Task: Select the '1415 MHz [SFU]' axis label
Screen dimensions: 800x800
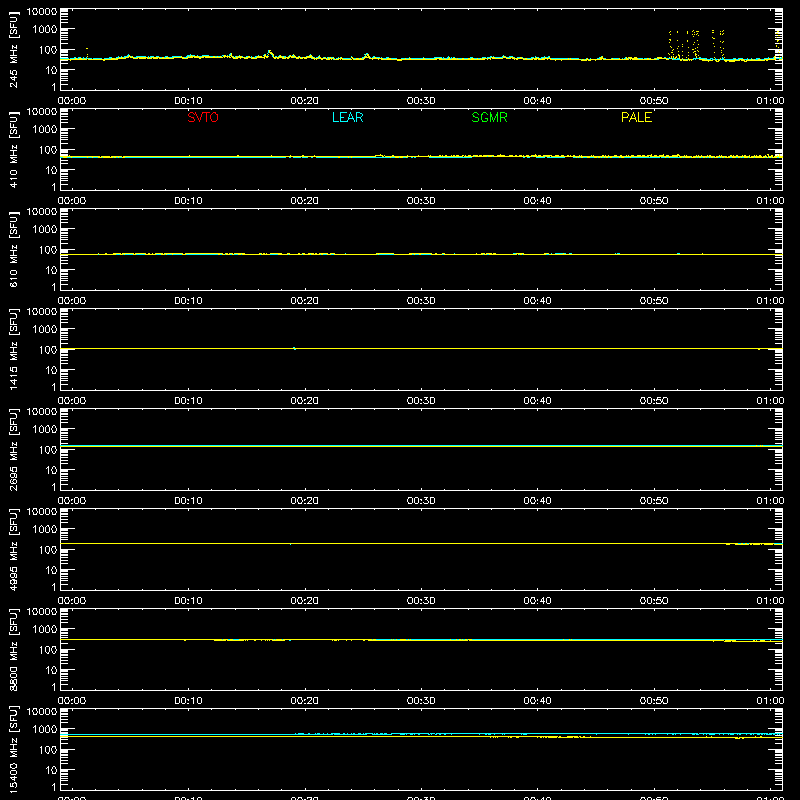Action: coord(14,349)
